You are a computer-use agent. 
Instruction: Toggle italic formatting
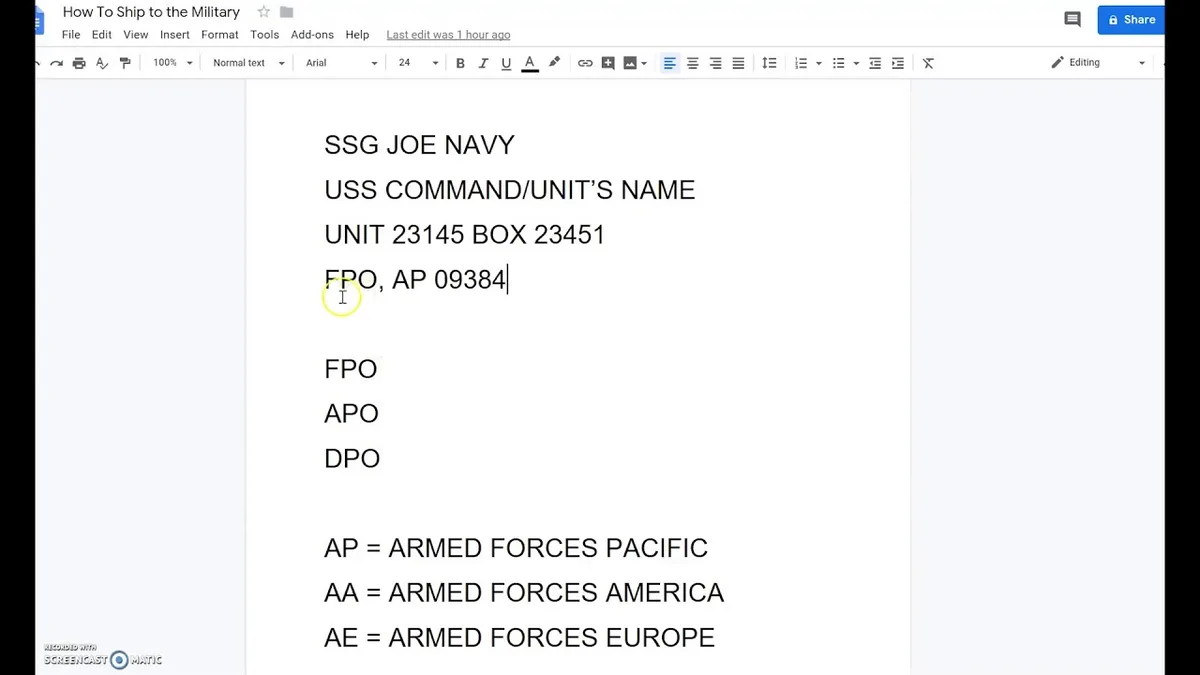click(x=483, y=63)
